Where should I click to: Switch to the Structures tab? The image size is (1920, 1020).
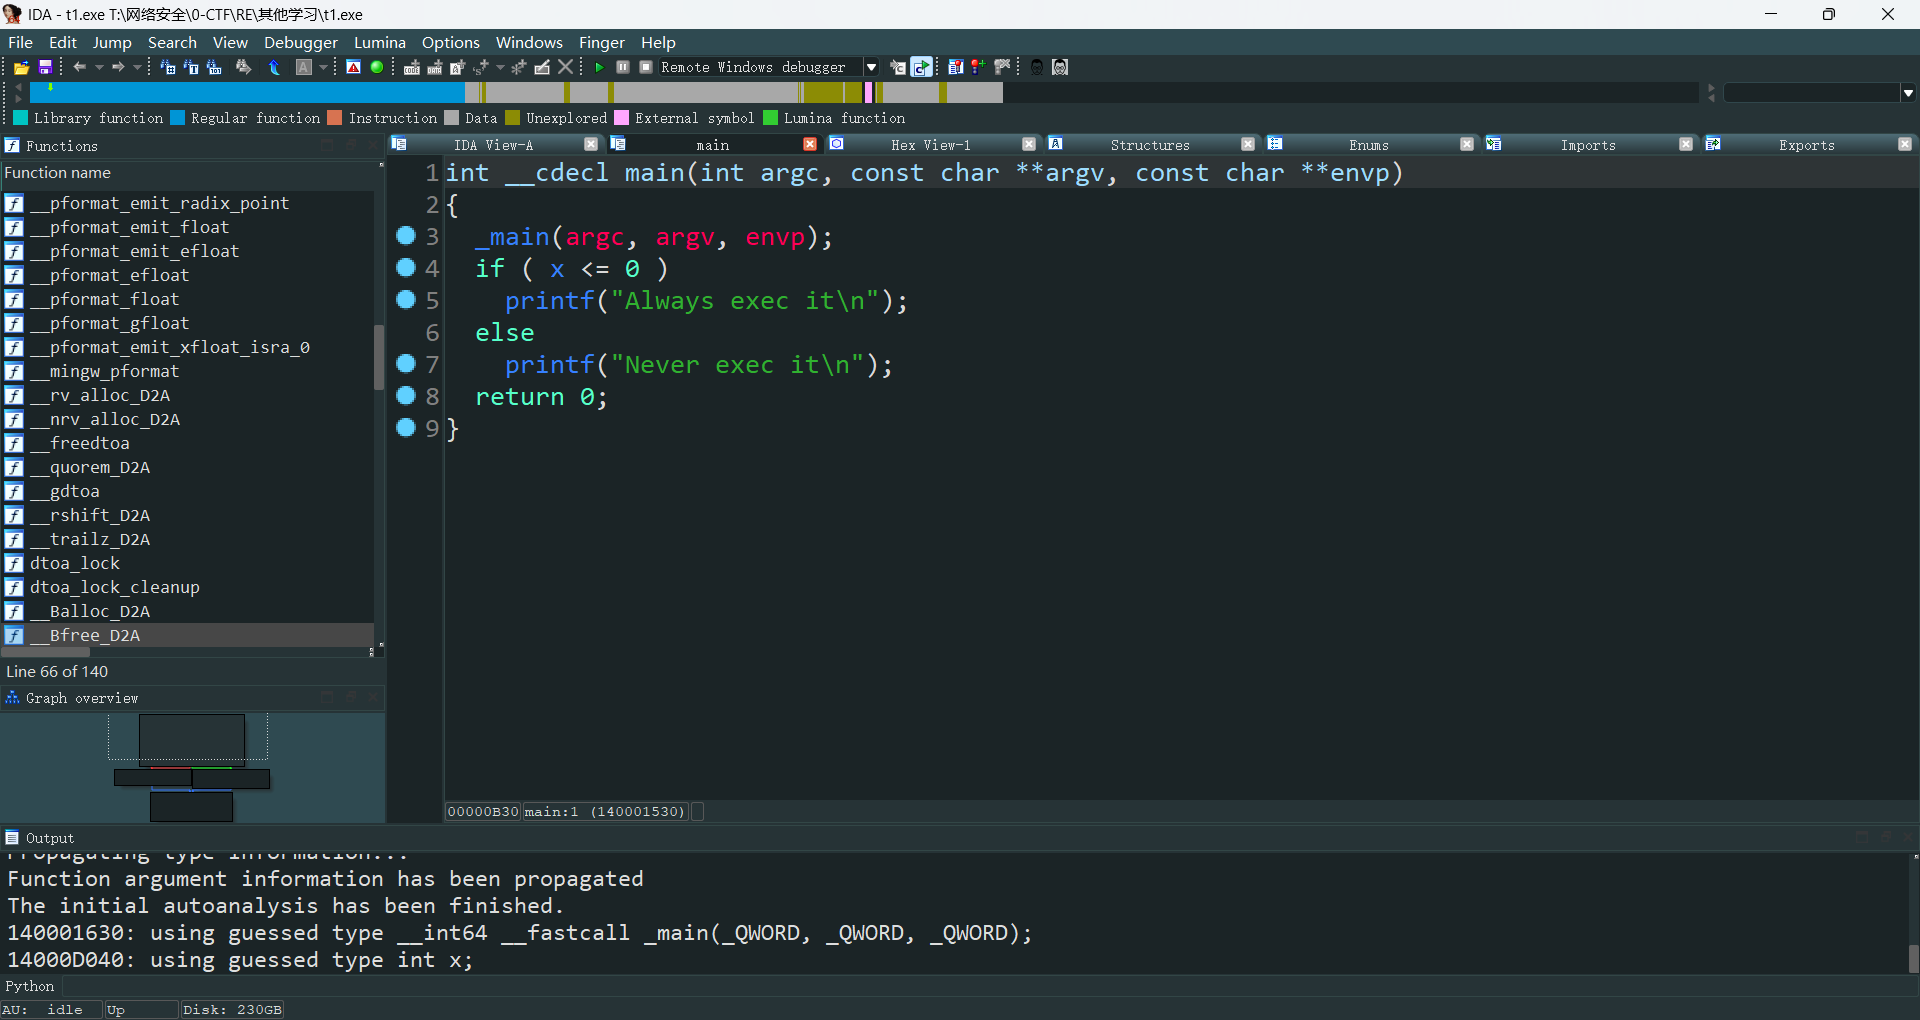pyautogui.click(x=1150, y=144)
